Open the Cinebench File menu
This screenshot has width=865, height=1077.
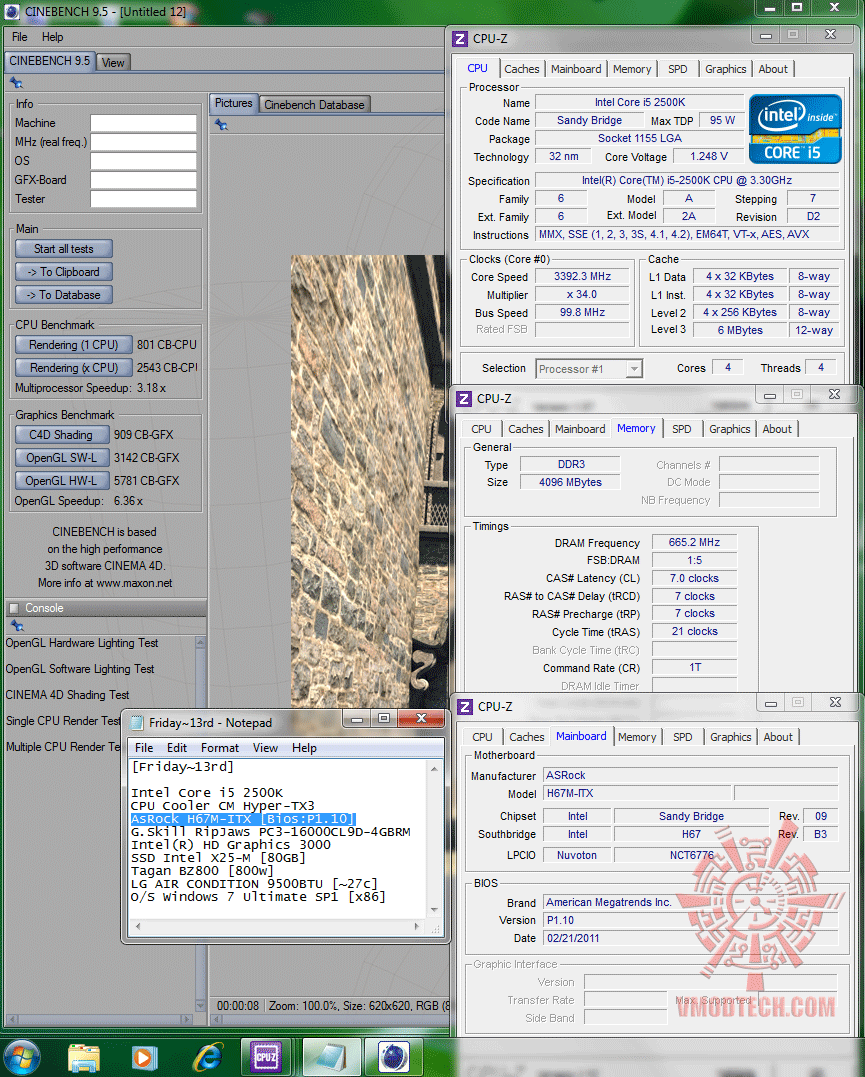[x=20, y=37]
